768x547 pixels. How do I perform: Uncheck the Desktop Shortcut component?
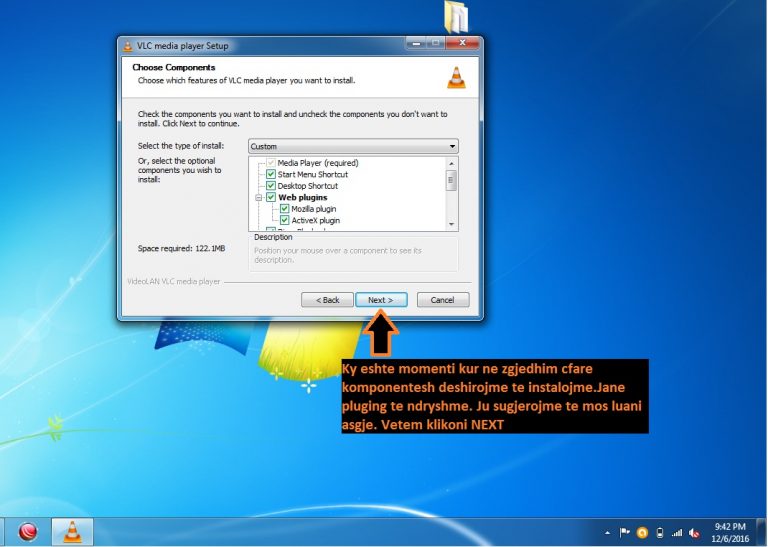tap(271, 186)
